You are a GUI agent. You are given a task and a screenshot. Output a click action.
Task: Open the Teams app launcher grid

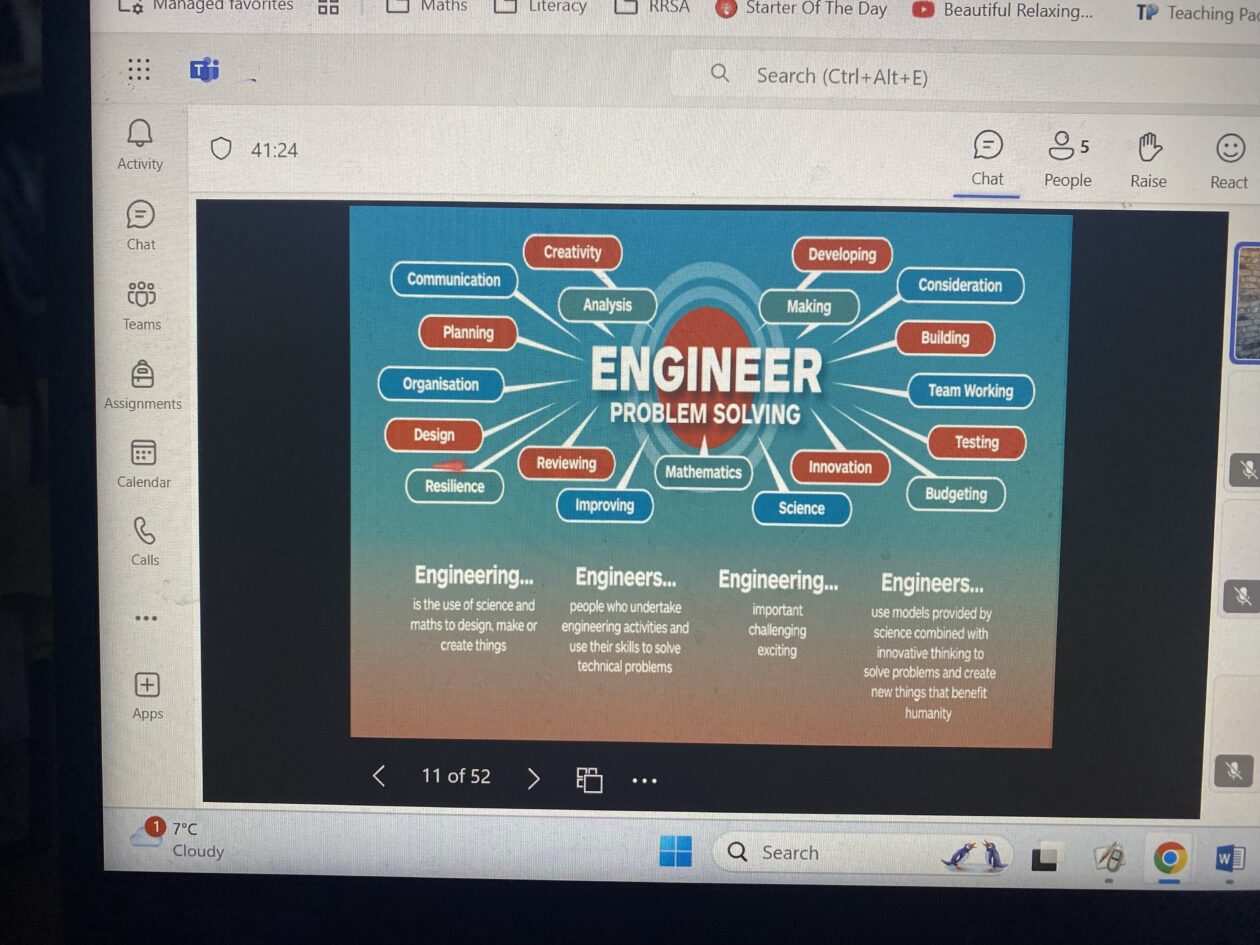pos(139,69)
